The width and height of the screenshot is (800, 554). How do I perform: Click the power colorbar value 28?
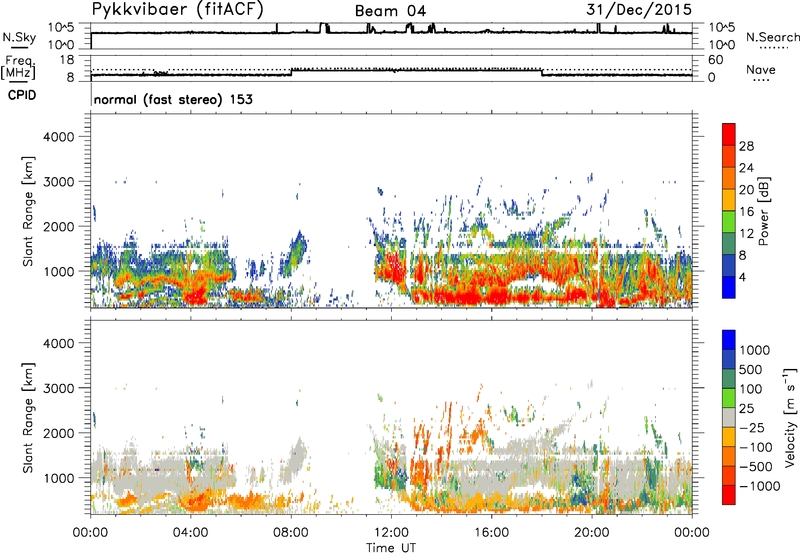pos(746,146)
